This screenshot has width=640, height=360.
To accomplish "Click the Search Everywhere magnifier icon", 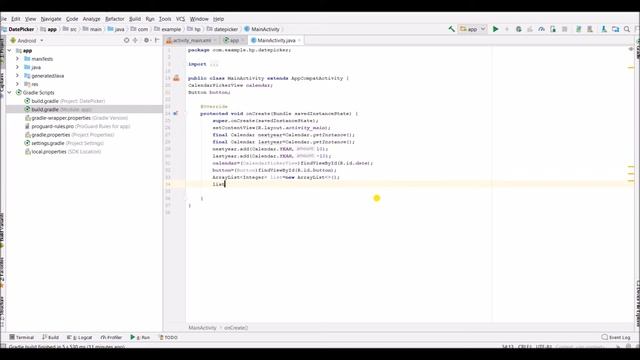I will [x=627, y=29].
